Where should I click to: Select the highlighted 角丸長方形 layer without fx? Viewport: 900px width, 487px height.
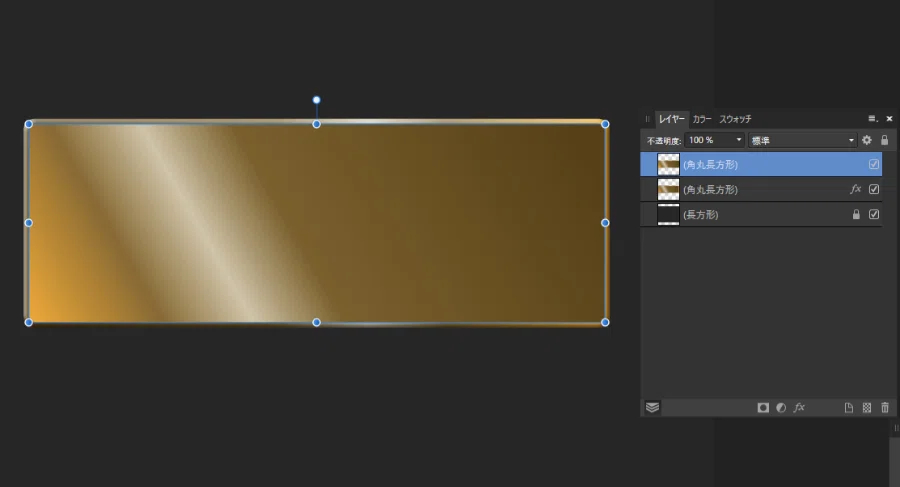tap(761, 164)
